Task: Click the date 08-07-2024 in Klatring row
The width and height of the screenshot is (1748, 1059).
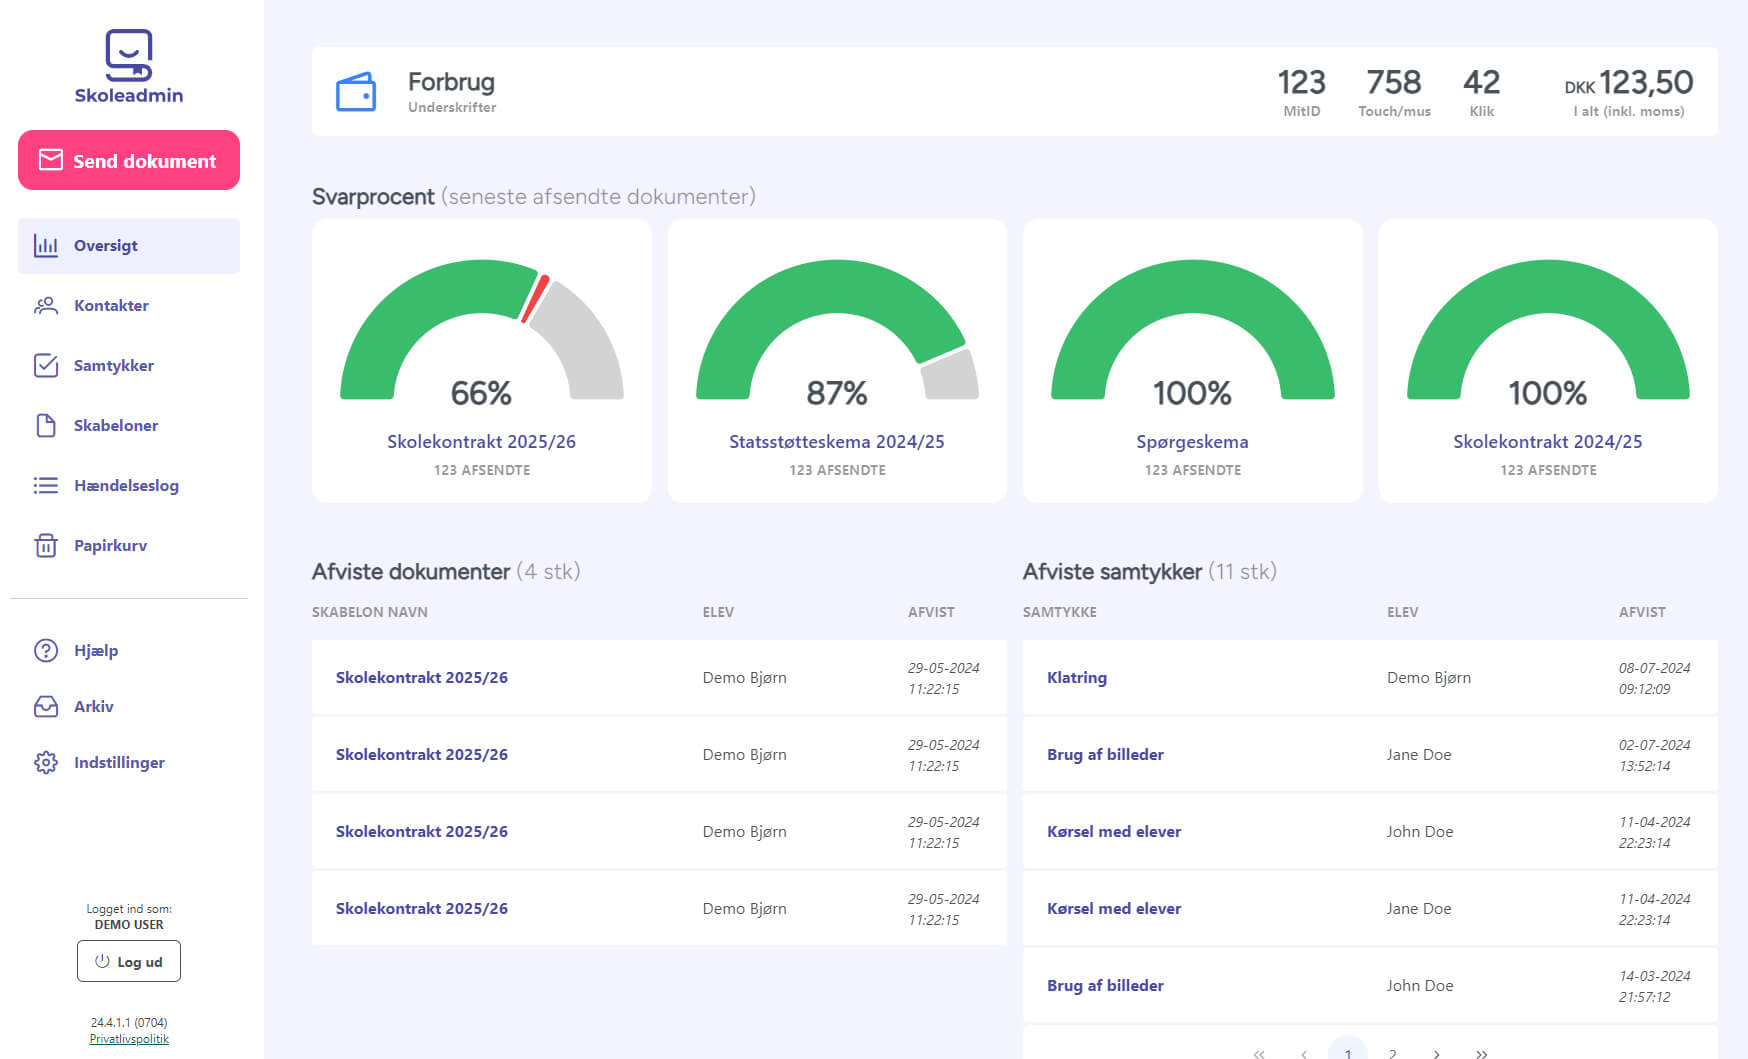Action: point(1654,668)
